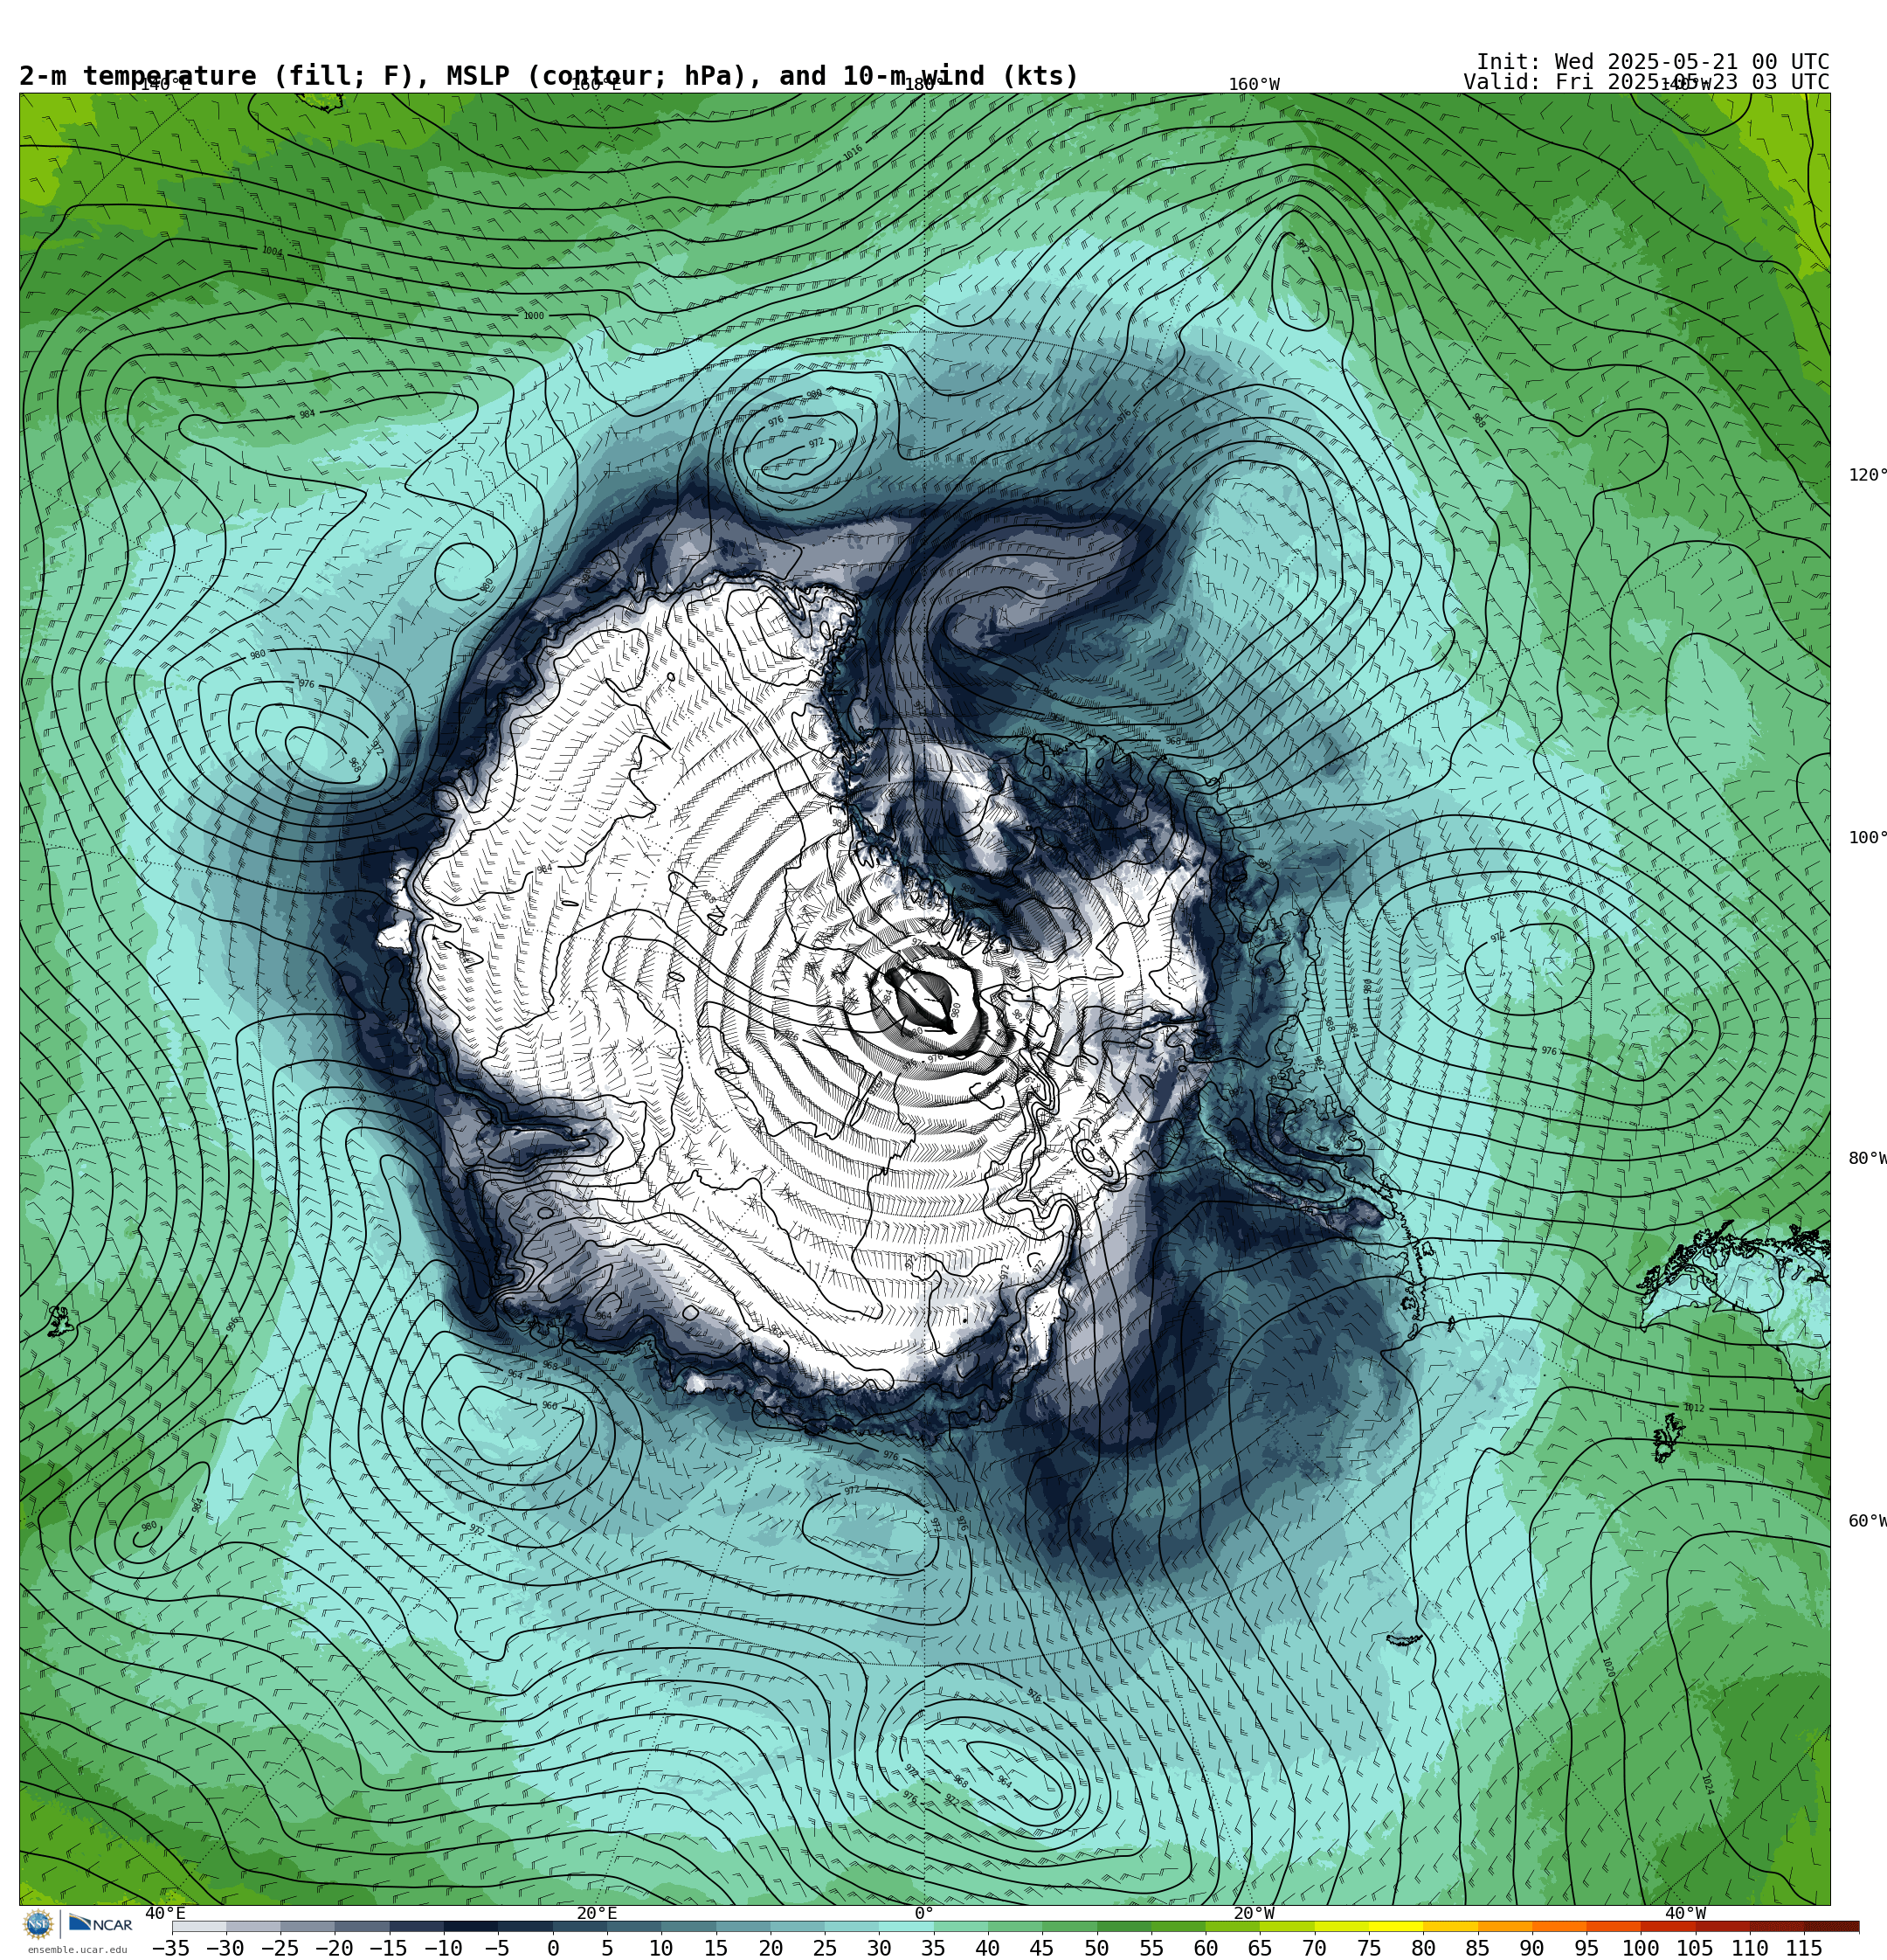Click the 1004 isobar contour label
The image size is (1887, 1960).
[x=272, y=252]
